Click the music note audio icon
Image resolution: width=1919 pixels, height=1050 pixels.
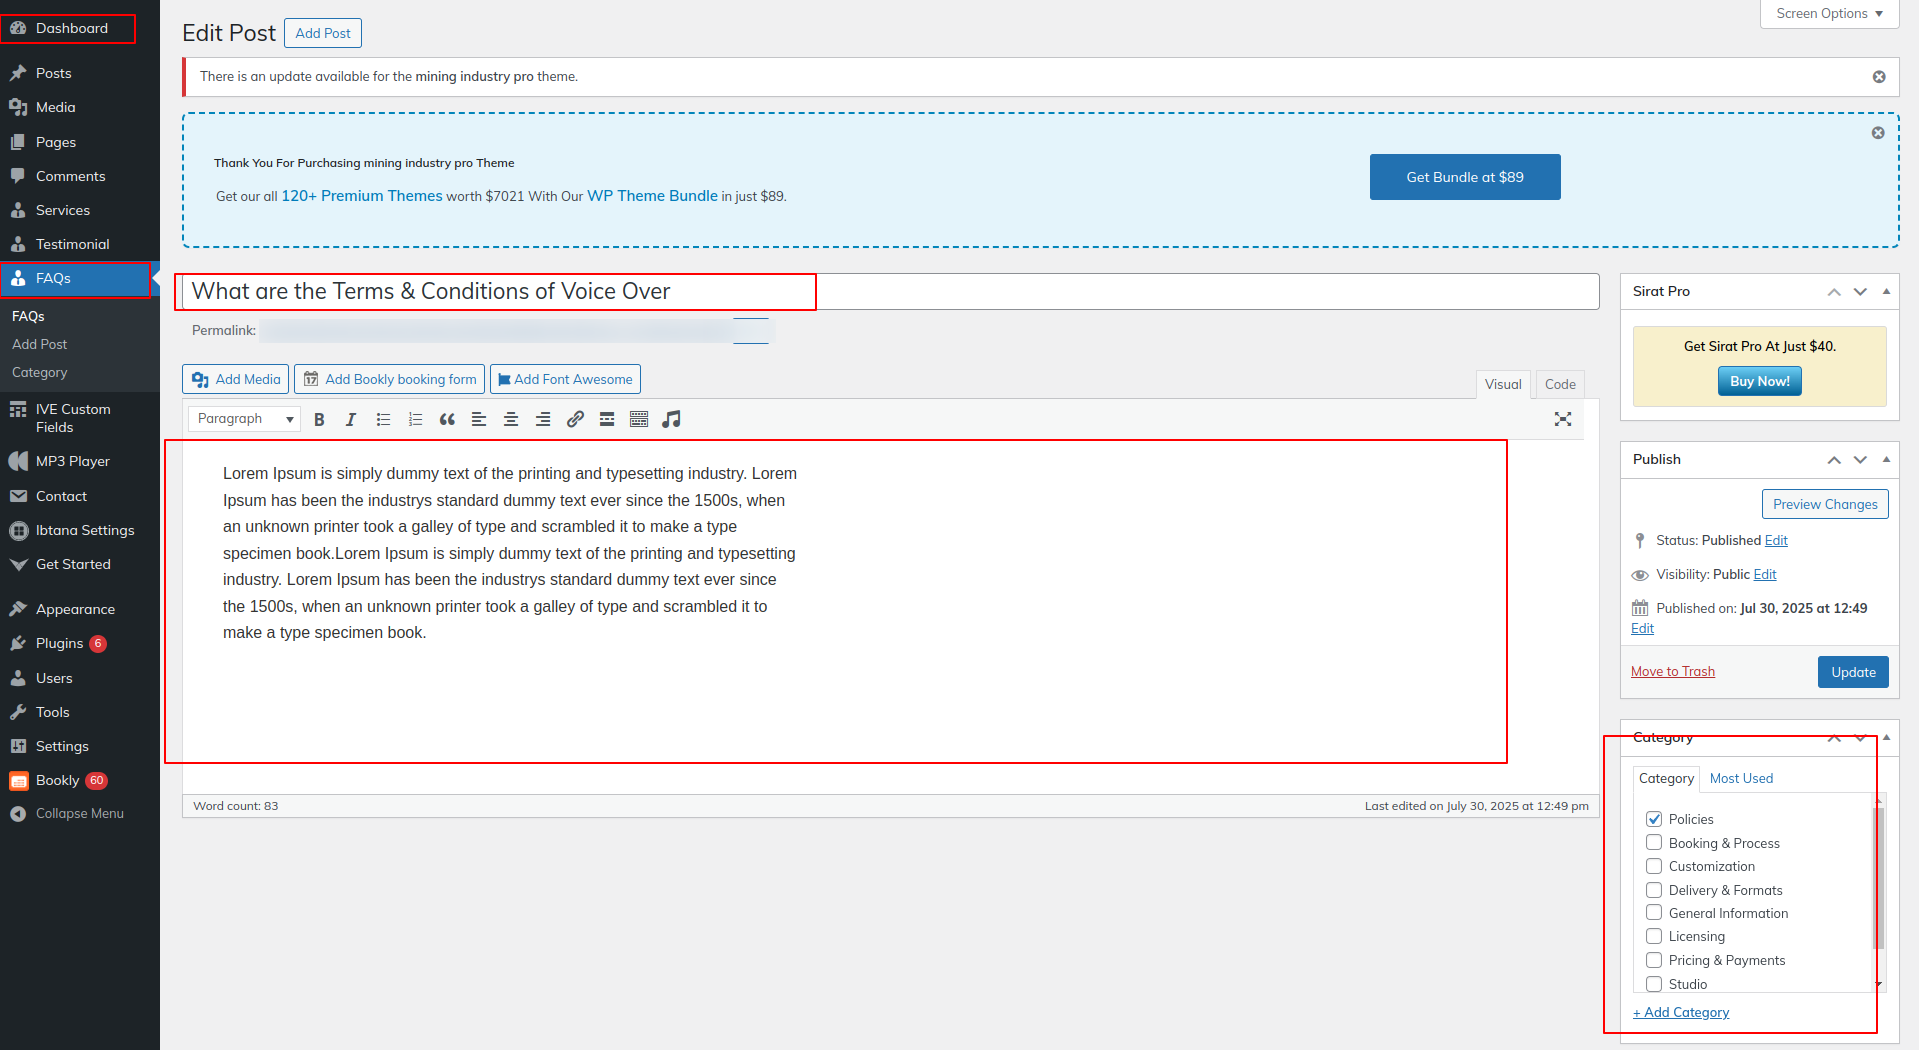(x=671, y=420)
